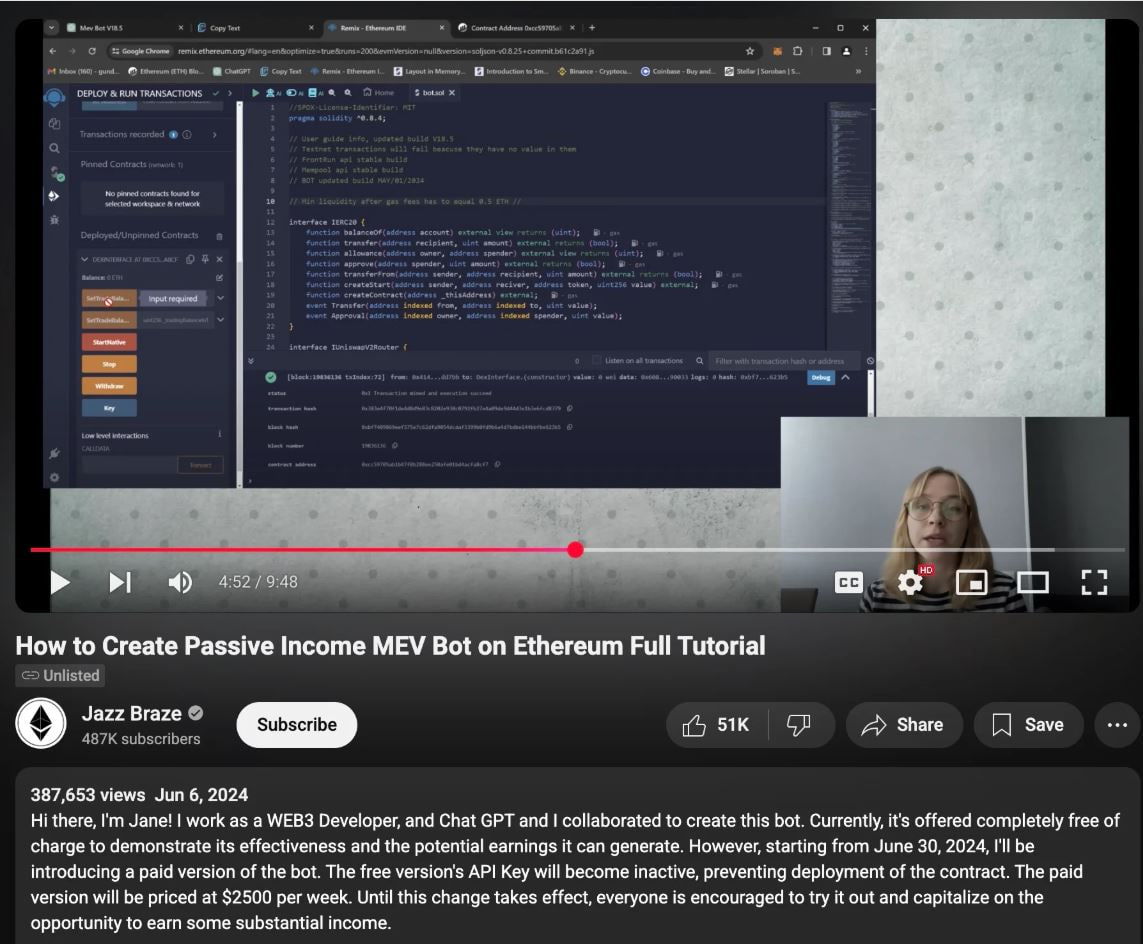
Task: Open Jazz Braze channel avatar
Action: [41, 724]
